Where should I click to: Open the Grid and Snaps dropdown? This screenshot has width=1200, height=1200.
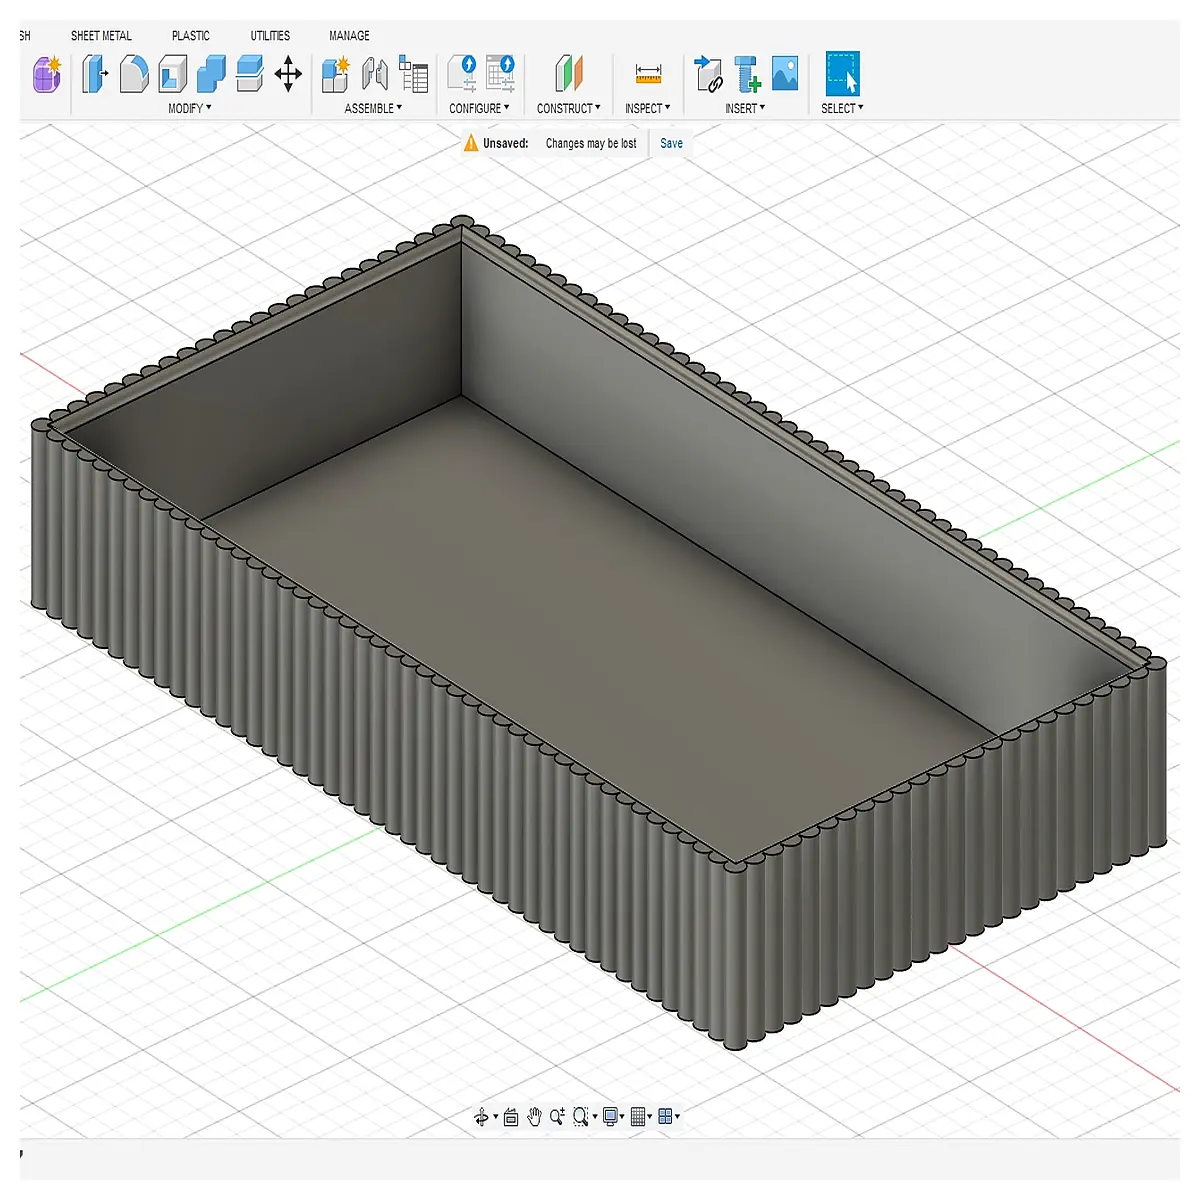click(x=642, y=1117)
